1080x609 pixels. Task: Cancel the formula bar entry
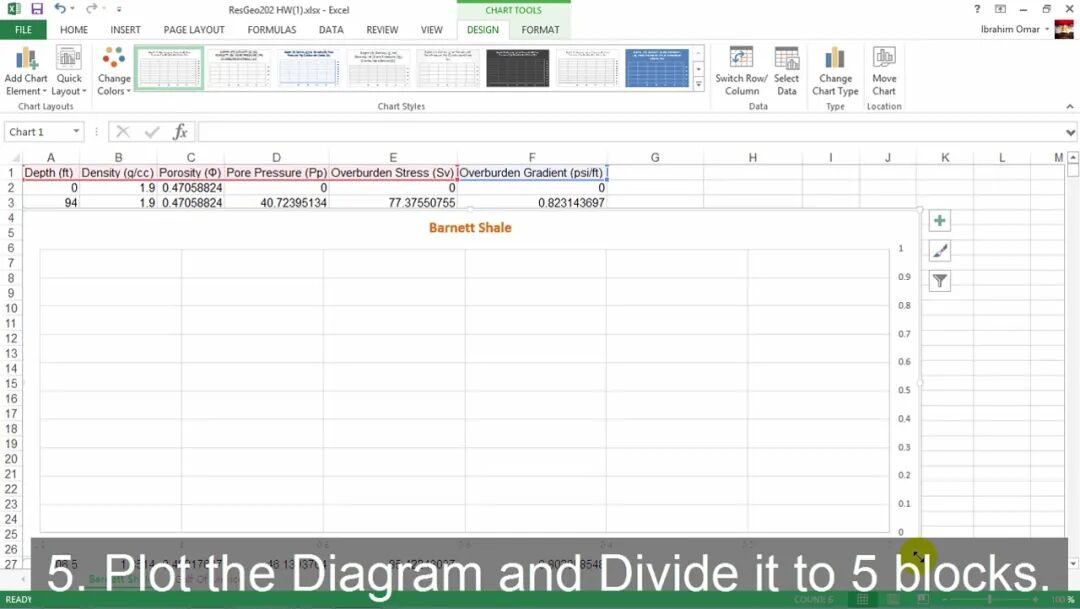tap(123, 132)
